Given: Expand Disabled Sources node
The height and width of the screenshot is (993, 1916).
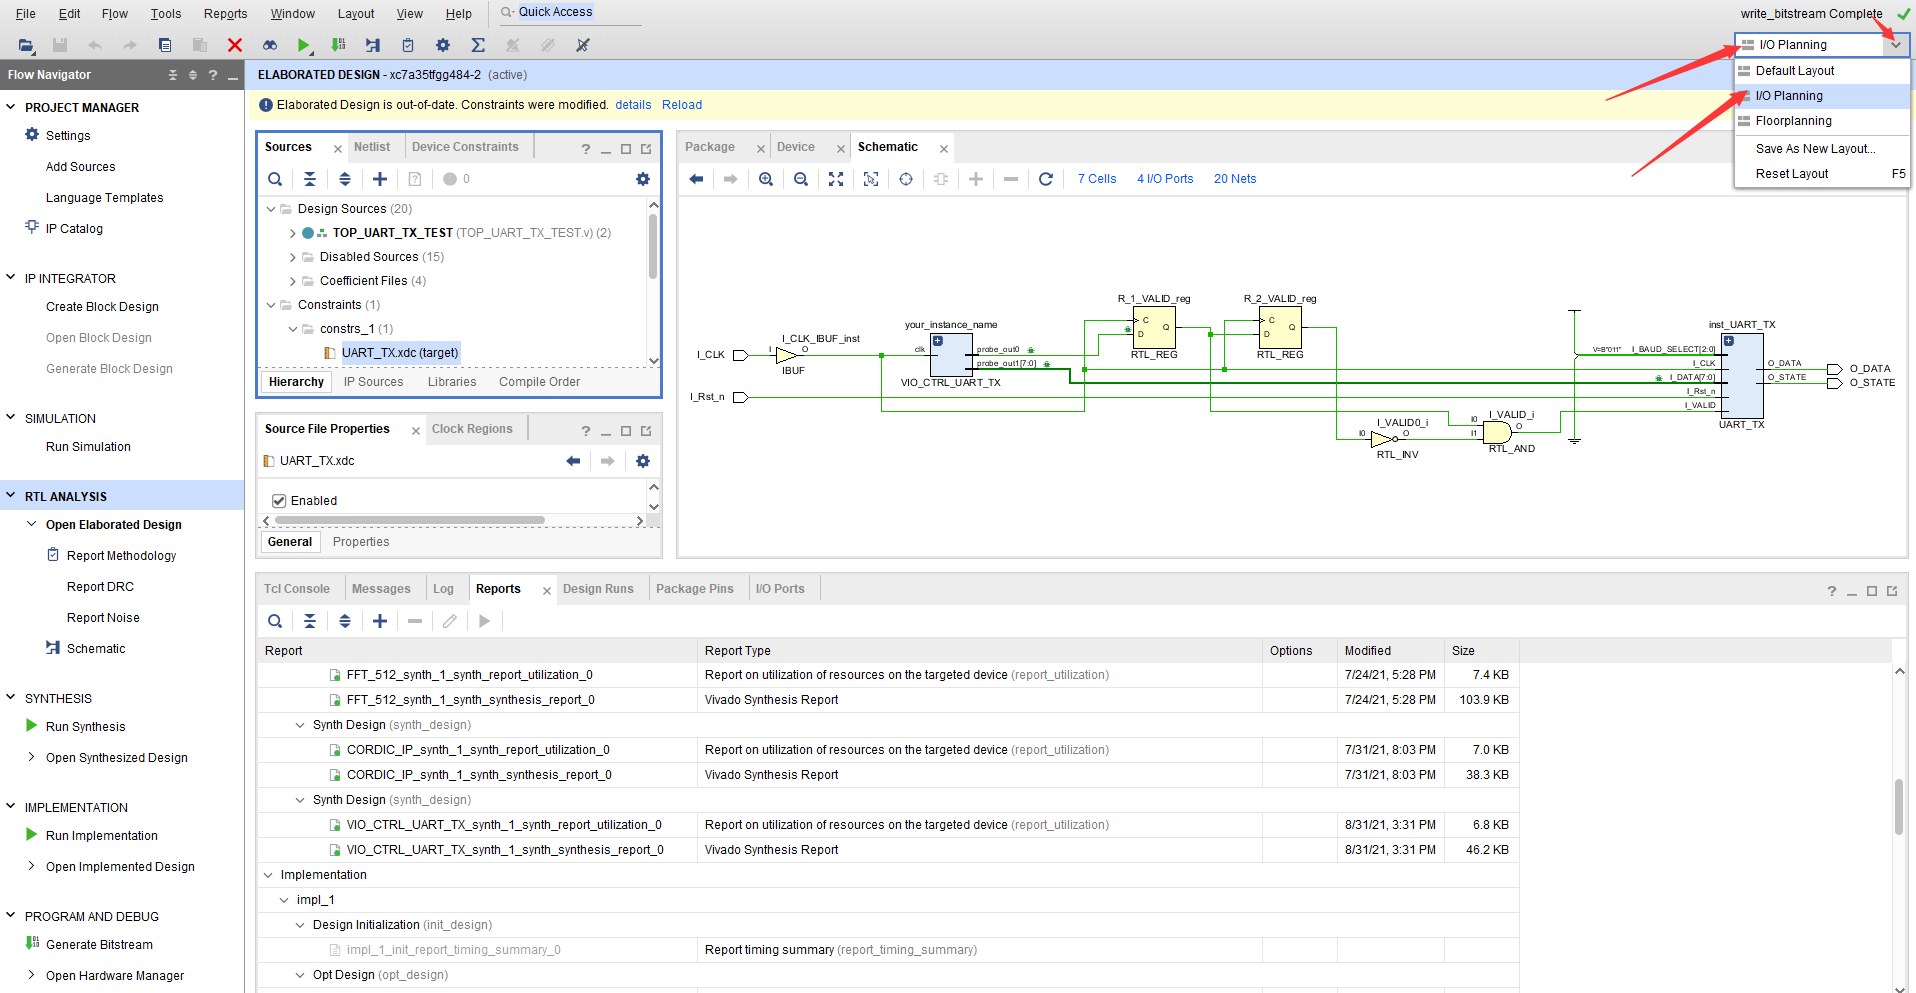Looking at the screenshot, I should tap(293, 257).
